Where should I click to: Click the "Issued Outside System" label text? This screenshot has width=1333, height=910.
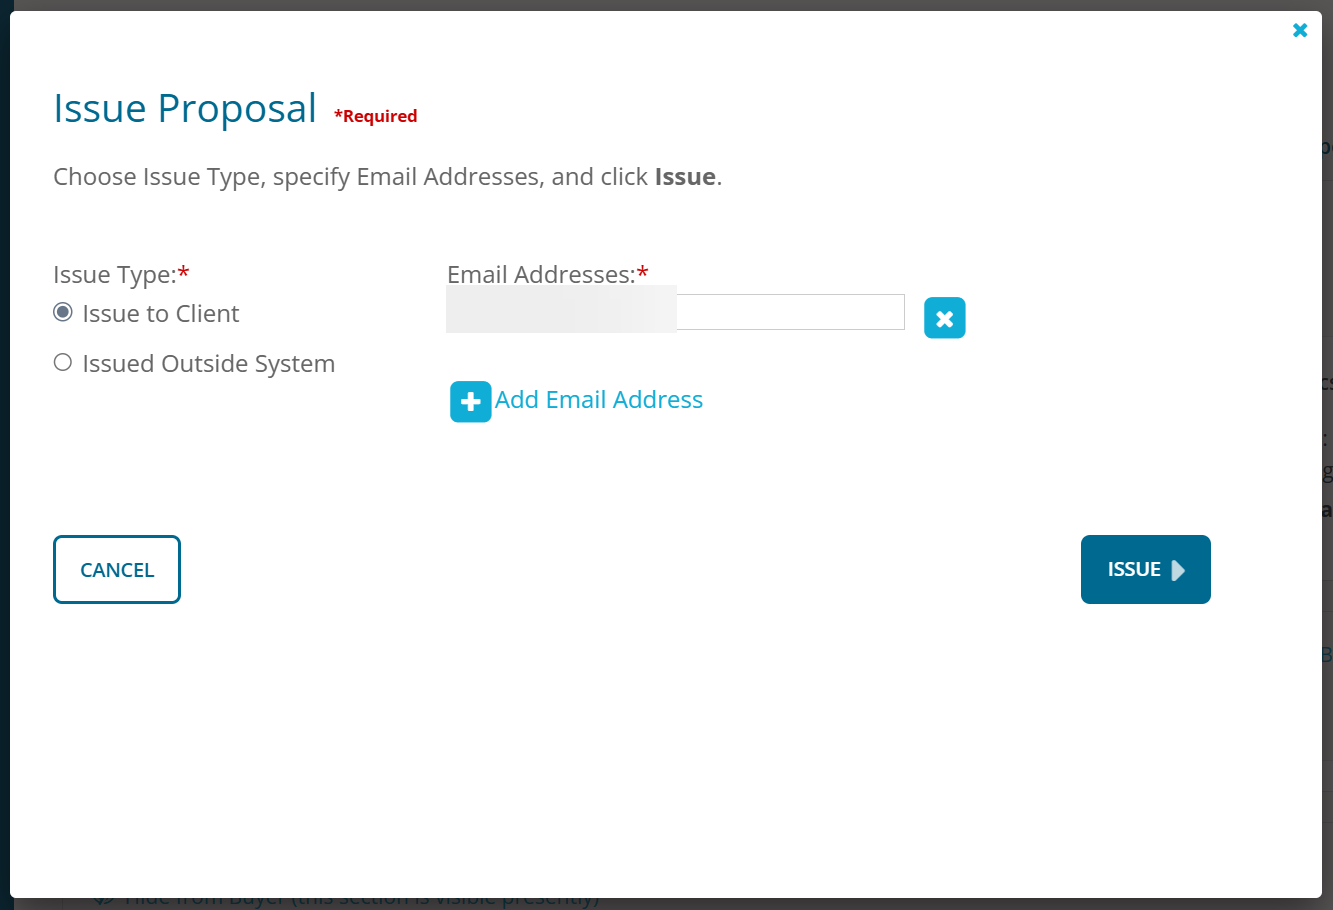tap(208, 364)
